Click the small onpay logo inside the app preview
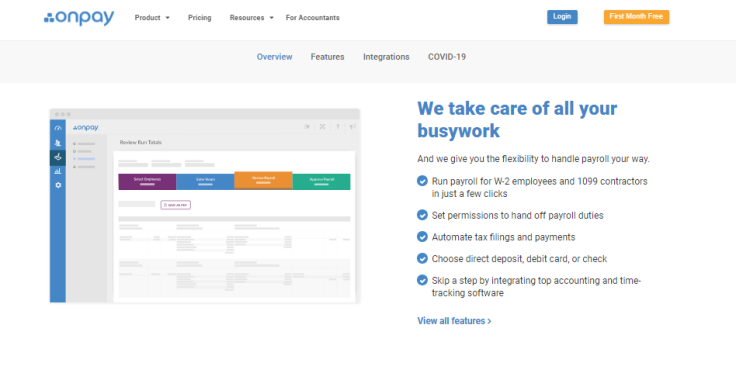This screenshot has height=380, width=736. click(85, 127)
